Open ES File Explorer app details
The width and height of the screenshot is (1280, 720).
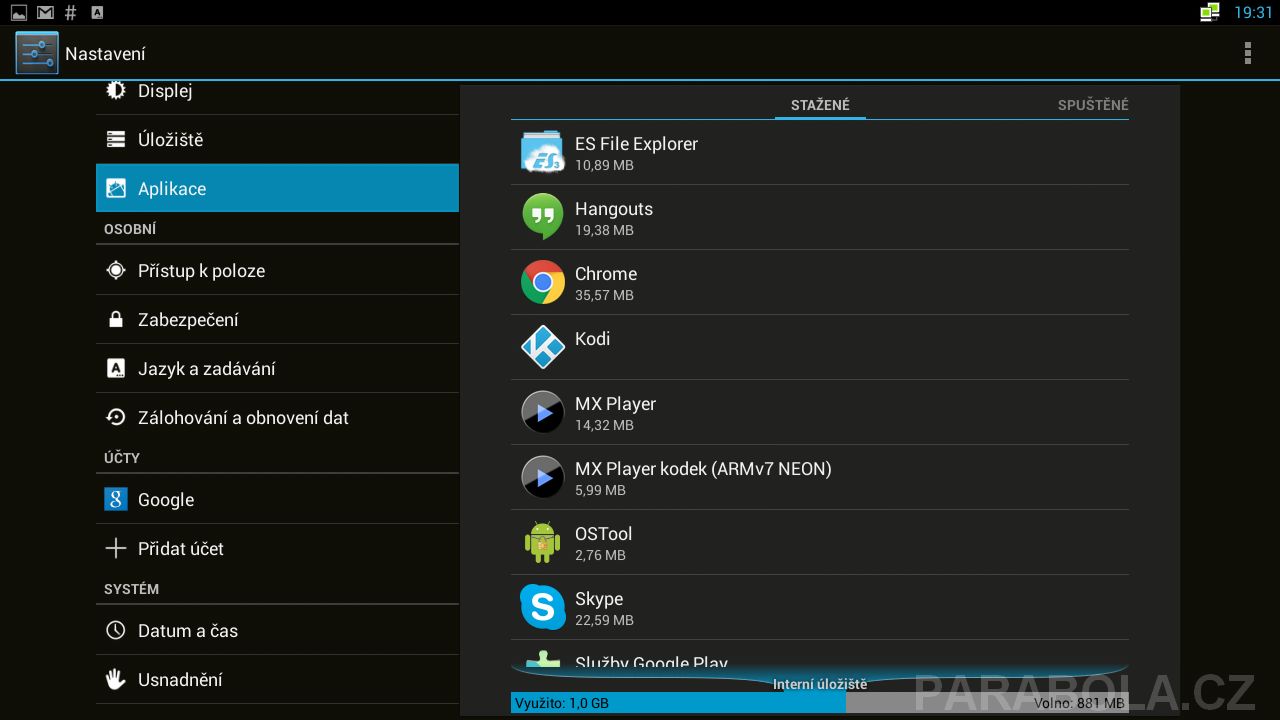tap(820, 152)
